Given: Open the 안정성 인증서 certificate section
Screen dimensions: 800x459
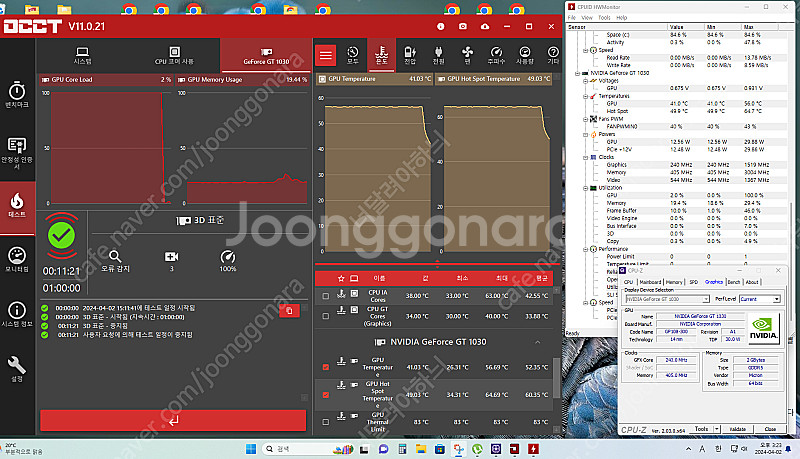Looking at the screenshot, I should tap(17, 152).
